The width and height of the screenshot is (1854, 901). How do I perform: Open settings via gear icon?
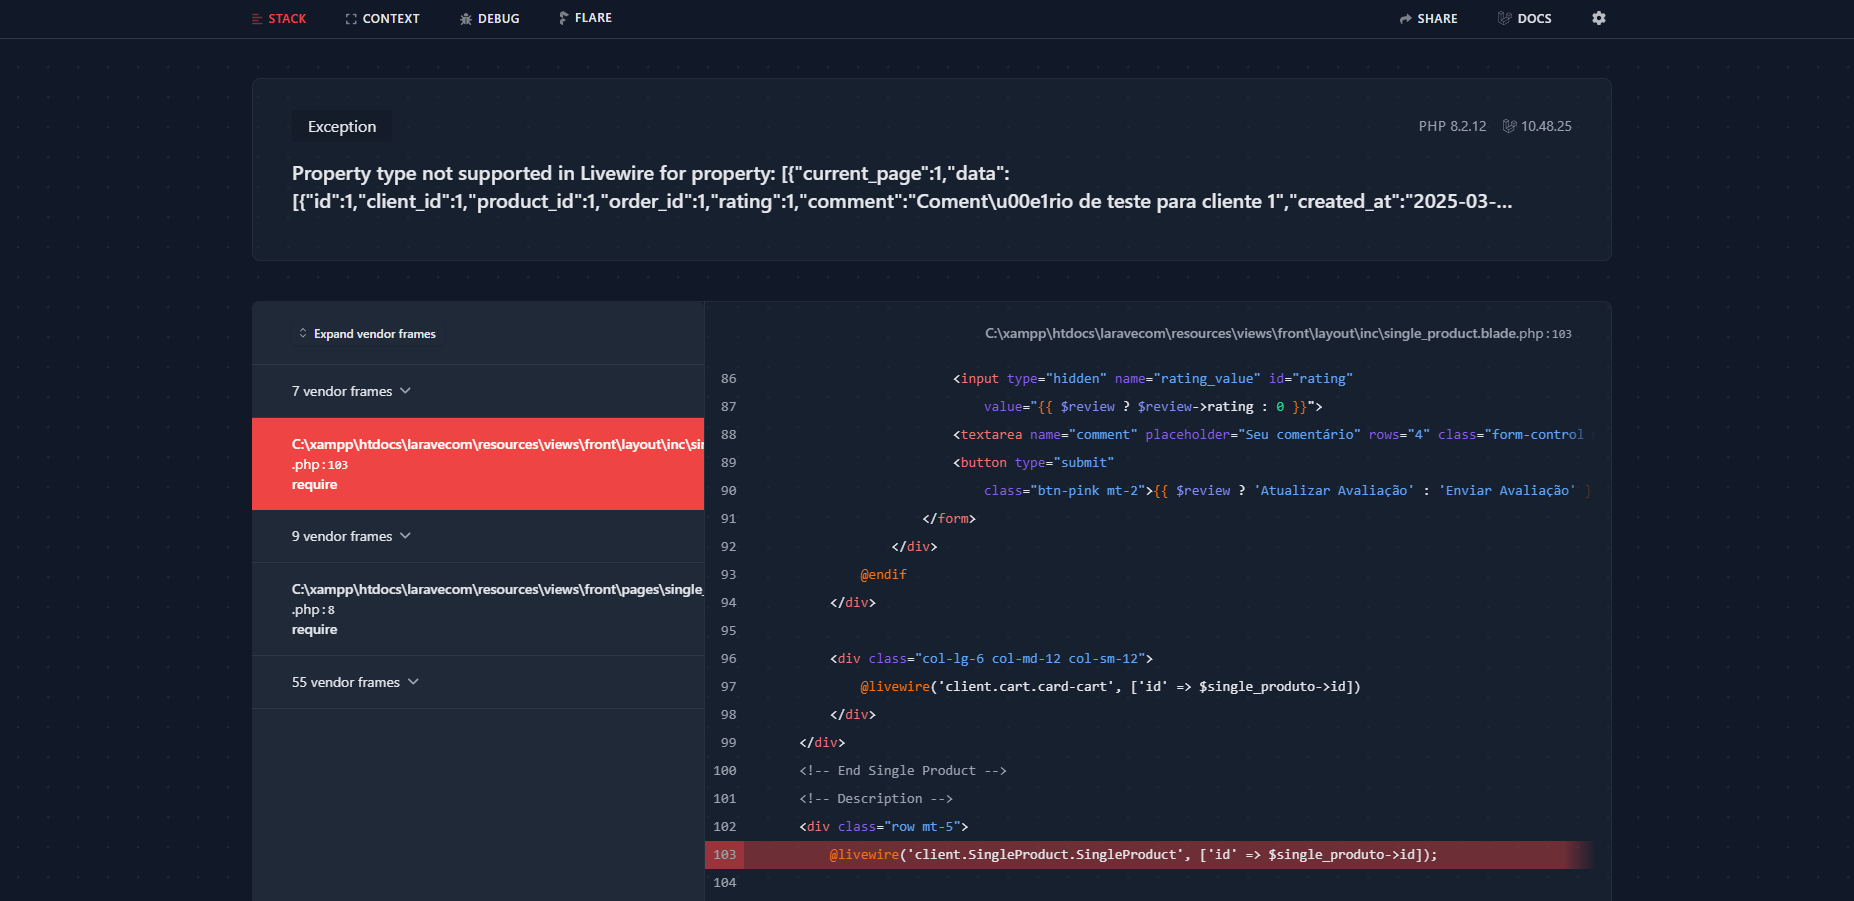(x=1599, y=18)
